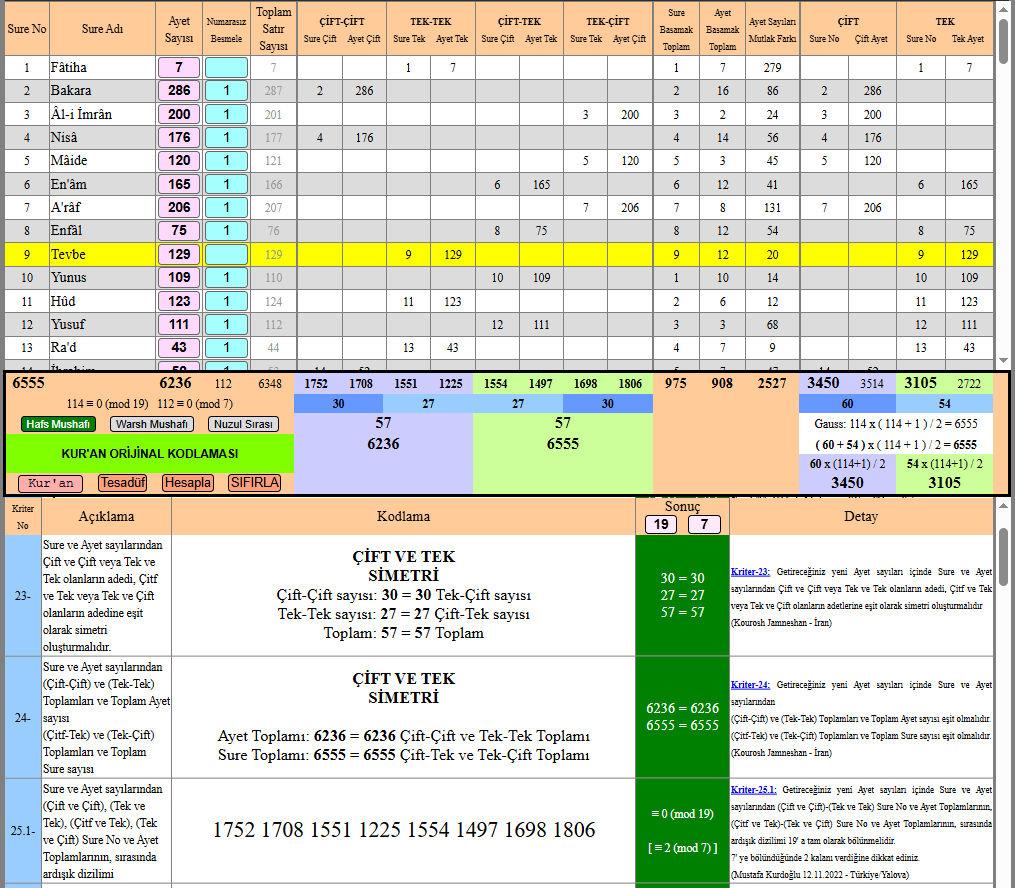Select the empty Besmele field for Tevbe
The image size is (1015, 888).
point(227,254)
